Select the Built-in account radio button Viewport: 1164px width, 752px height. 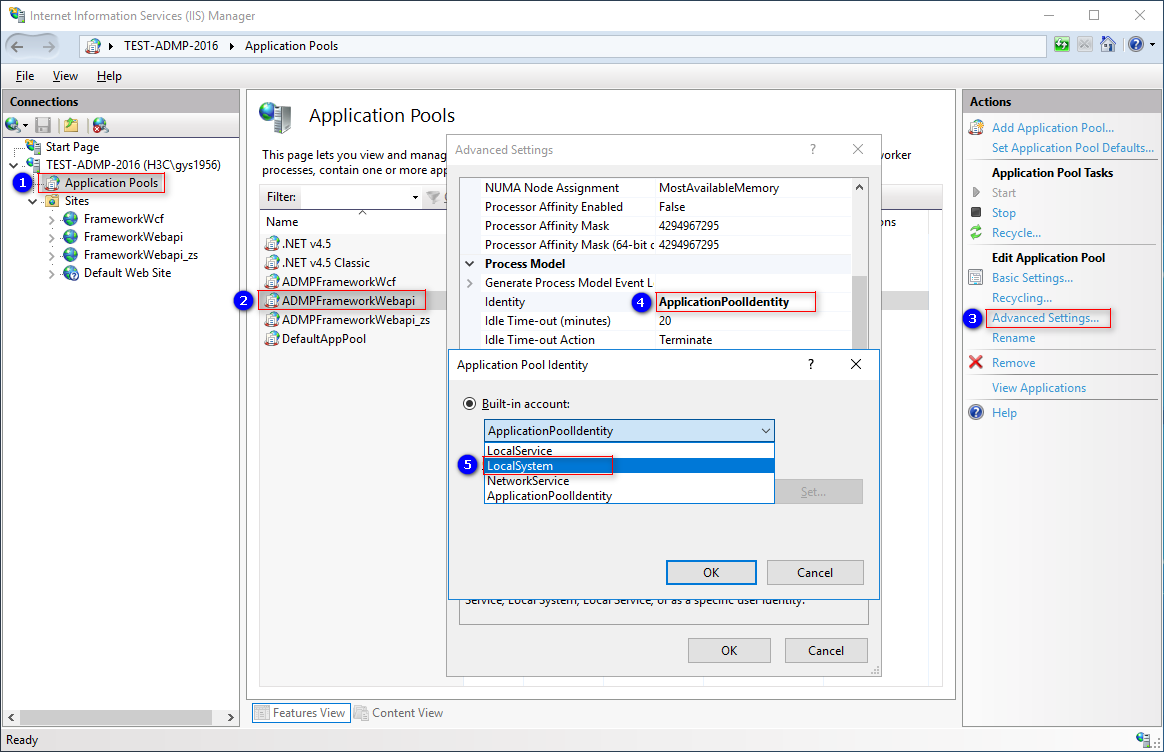pos(470,403)
